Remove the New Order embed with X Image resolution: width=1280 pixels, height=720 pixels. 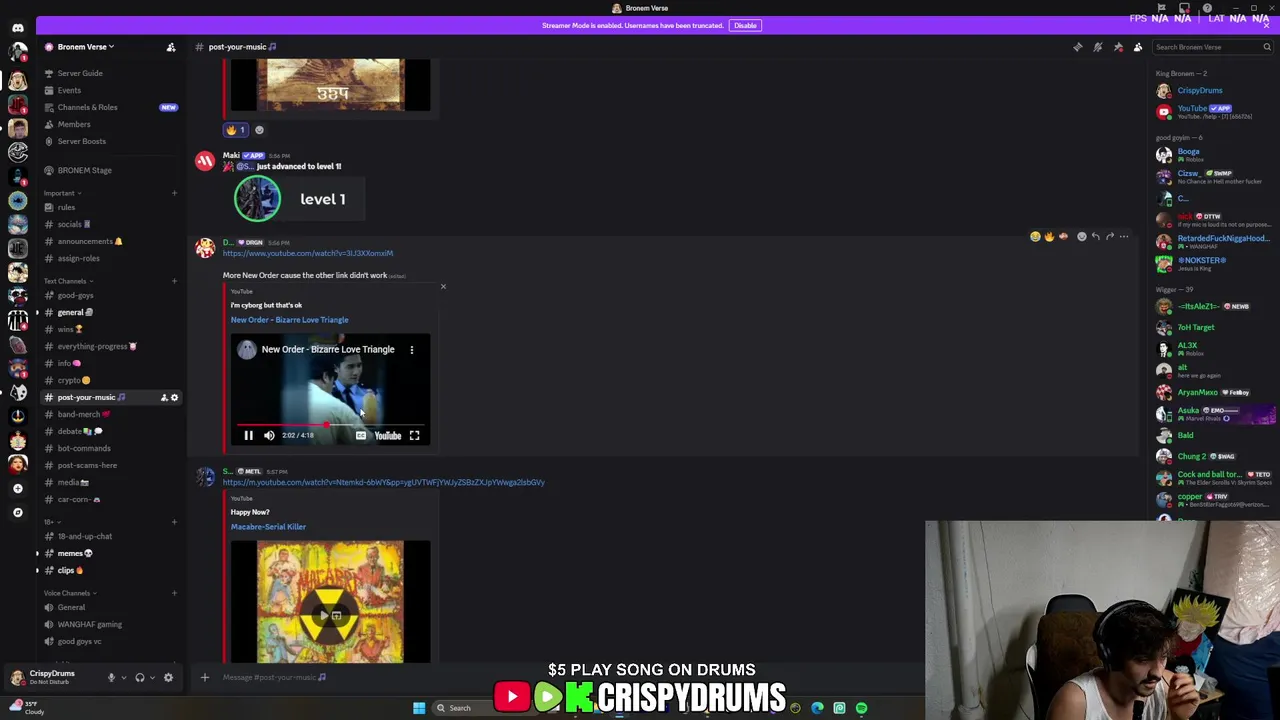[x=443, y=287]
